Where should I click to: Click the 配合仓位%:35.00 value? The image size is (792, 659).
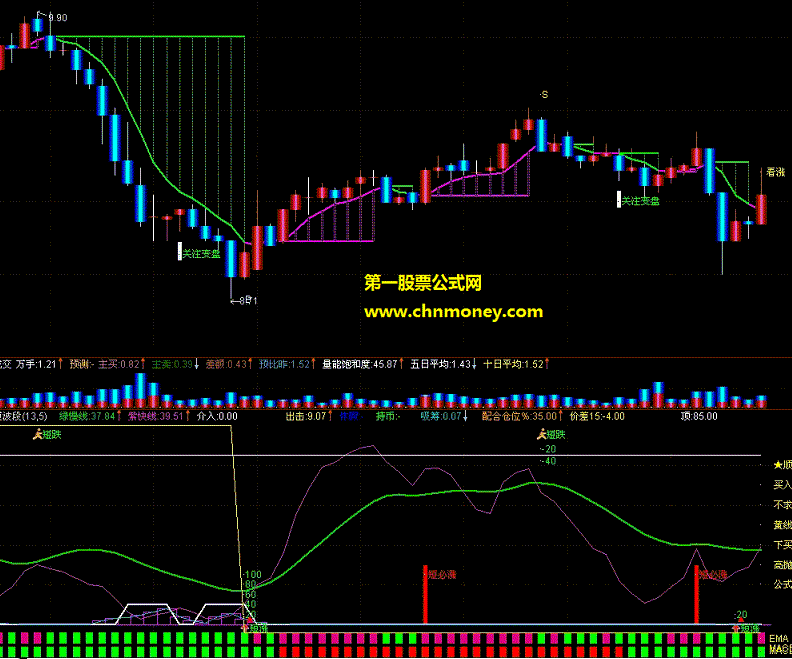(x=519, y=416)
